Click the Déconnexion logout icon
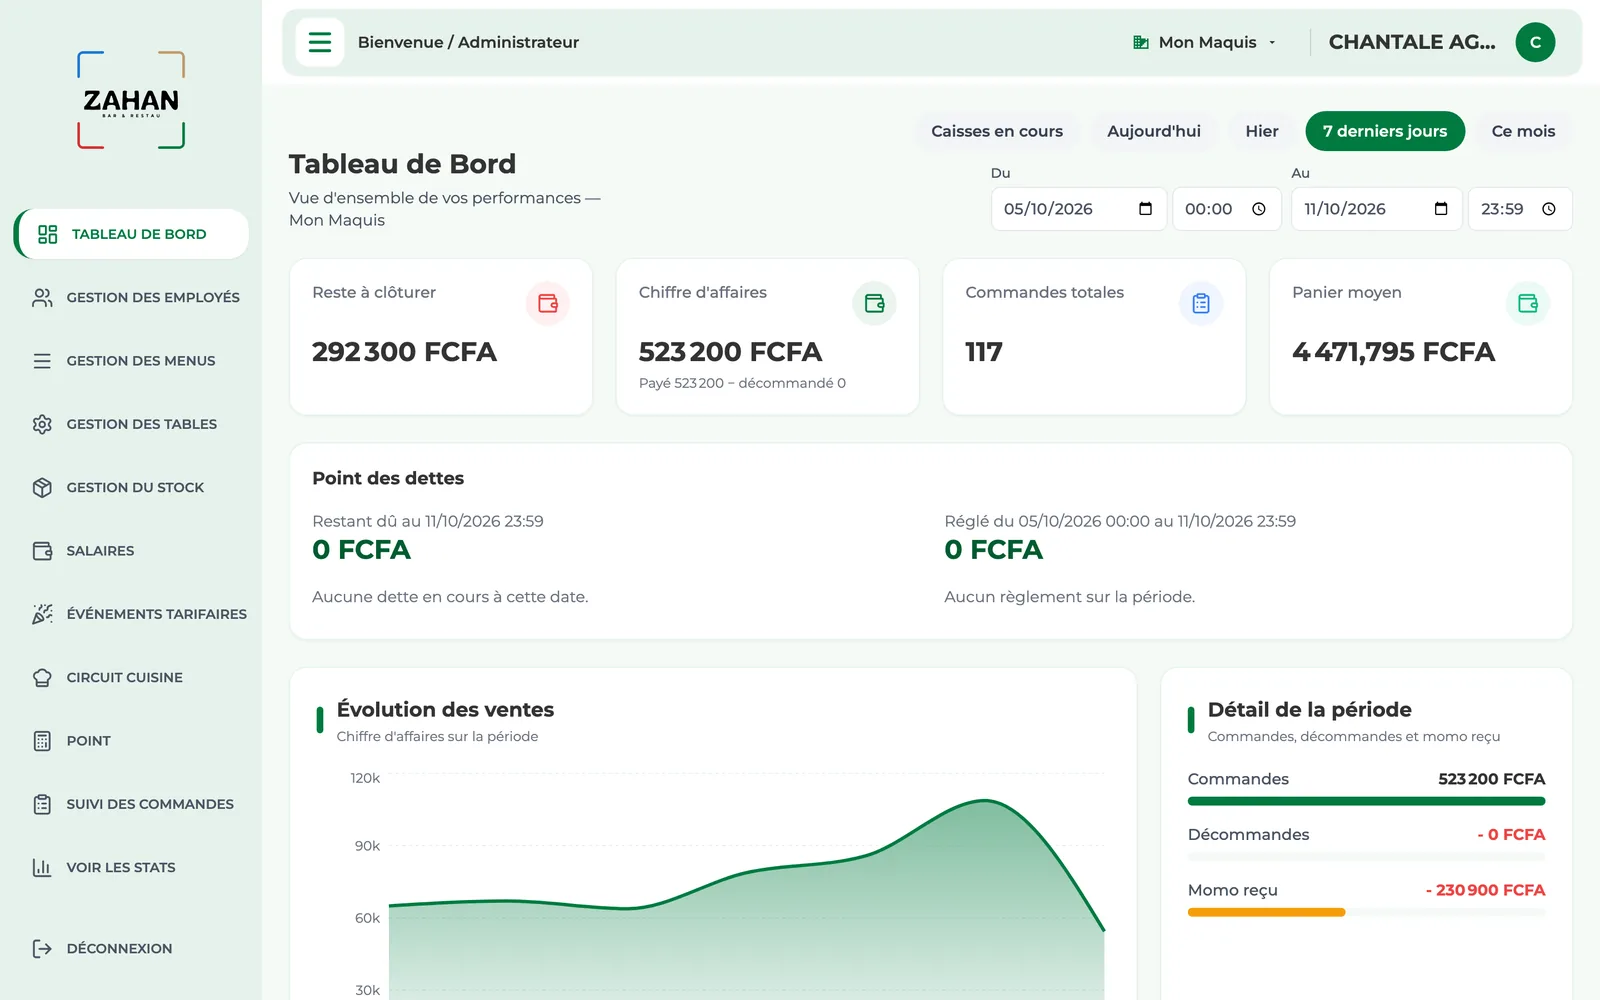This screenshot has height=1000, width=1600. point(42,948)
